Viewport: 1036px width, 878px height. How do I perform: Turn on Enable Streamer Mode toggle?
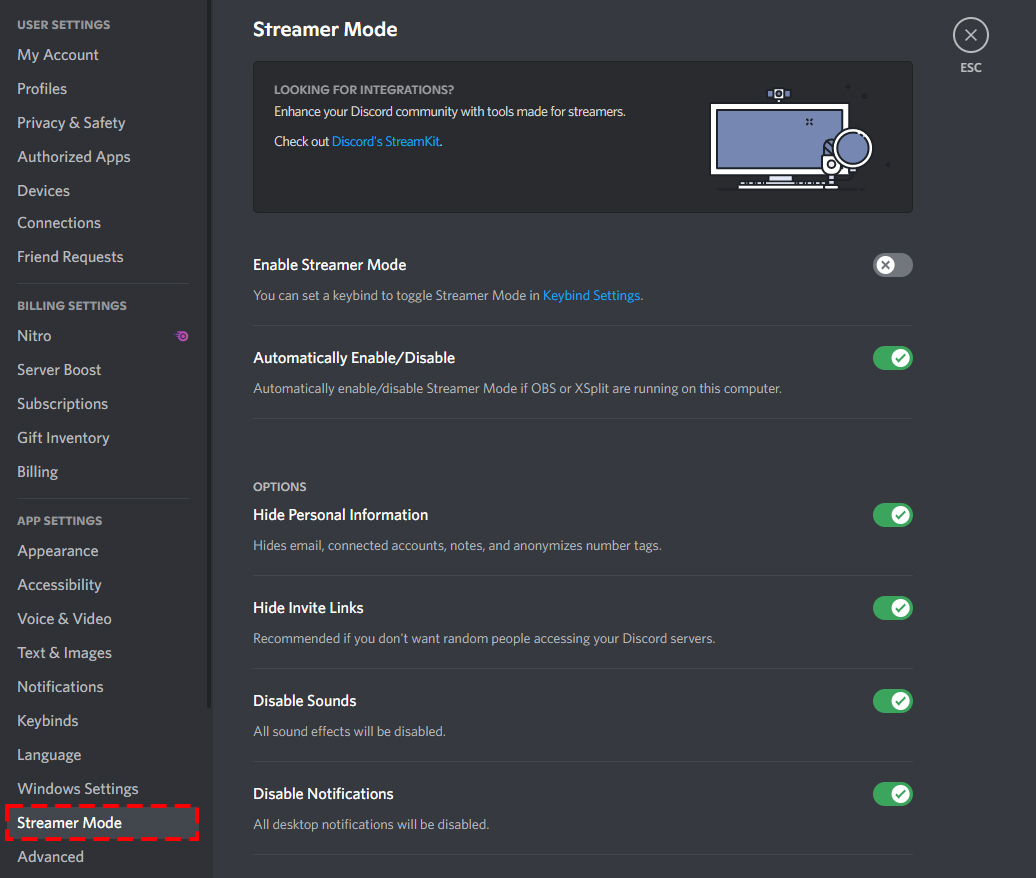892,265
